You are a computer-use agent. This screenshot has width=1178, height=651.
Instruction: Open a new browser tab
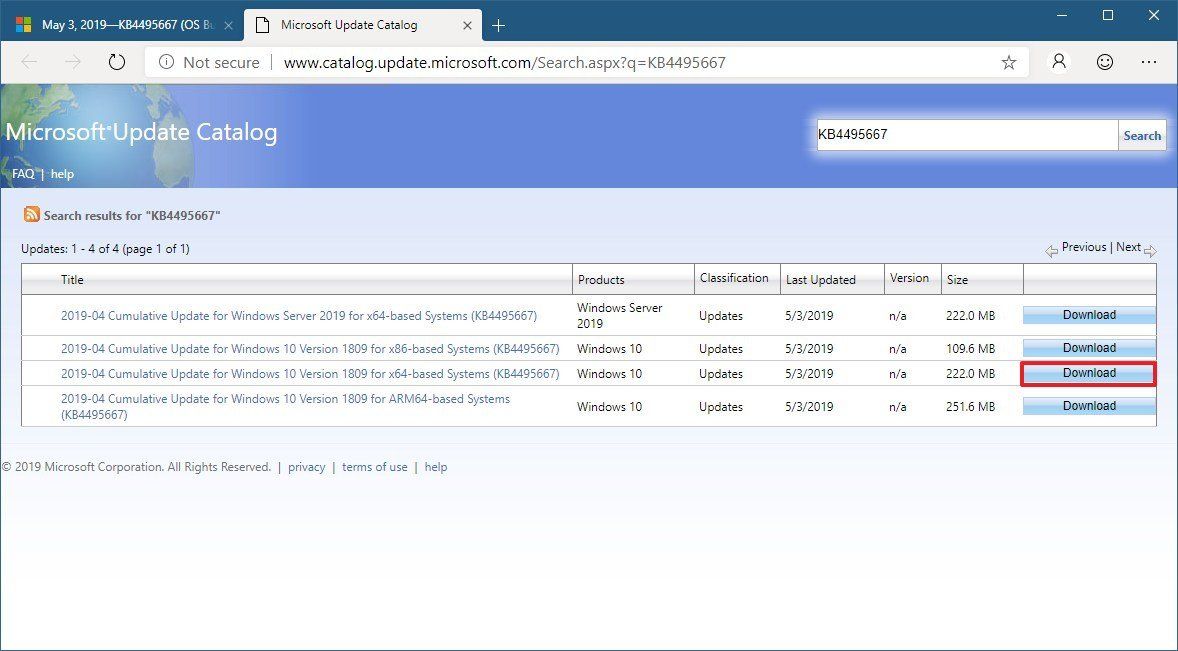click(x=498, y=25)
